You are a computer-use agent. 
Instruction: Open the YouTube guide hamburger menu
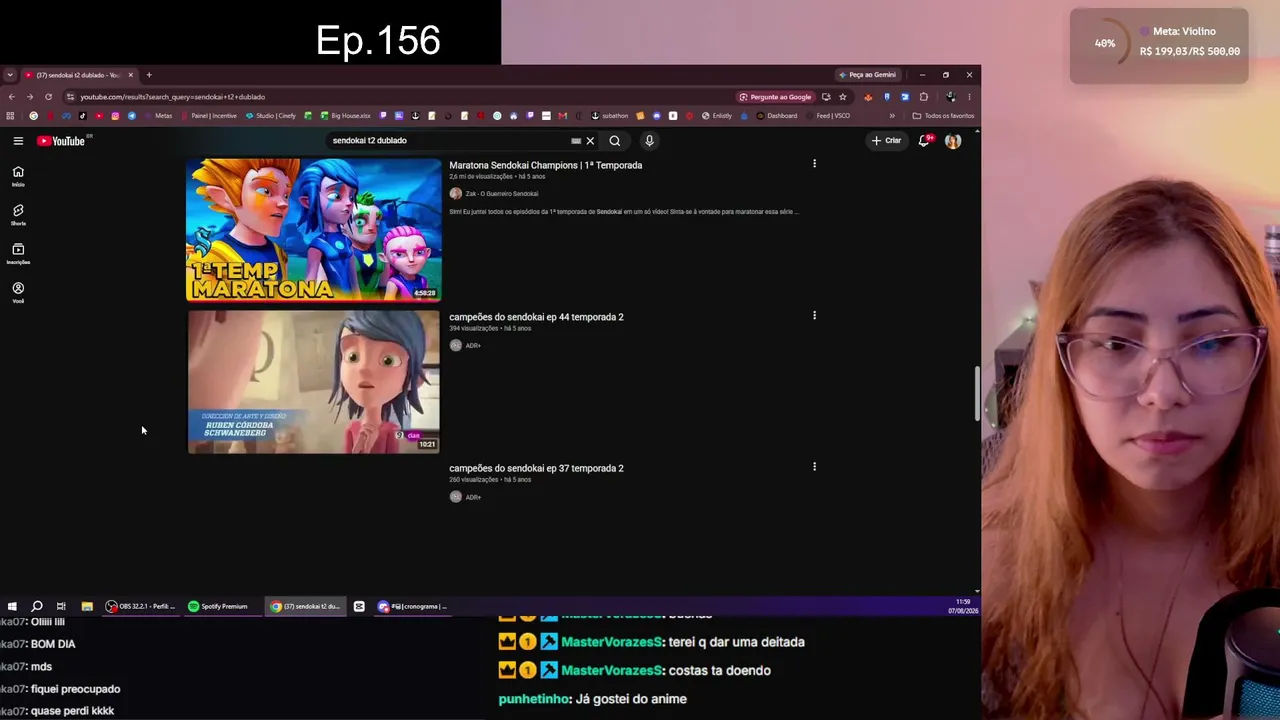pos(18,141)
